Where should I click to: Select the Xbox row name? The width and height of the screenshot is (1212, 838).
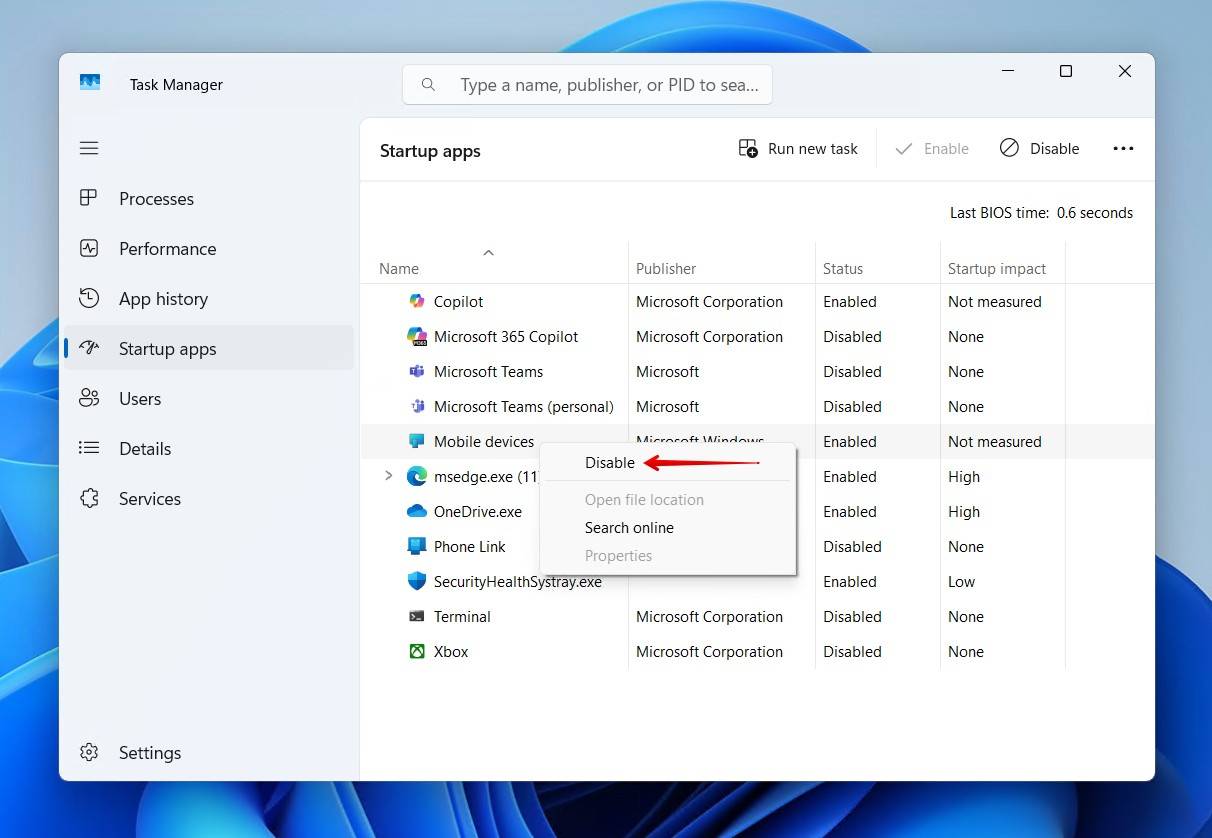451,651
